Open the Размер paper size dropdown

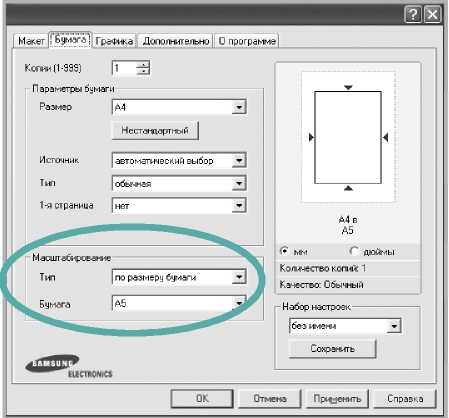click(x=179, y=107)
